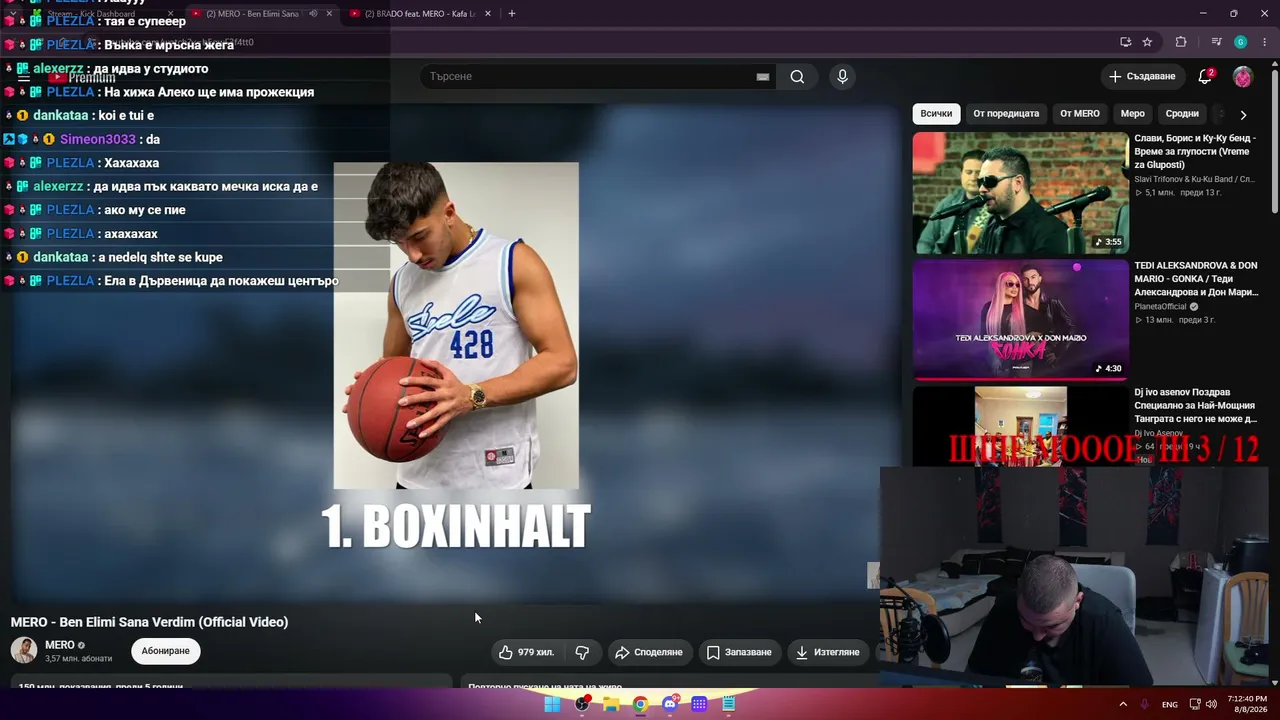Subscribe with the Абониране button
The image size is (1280, 720).
coord(166,651)
